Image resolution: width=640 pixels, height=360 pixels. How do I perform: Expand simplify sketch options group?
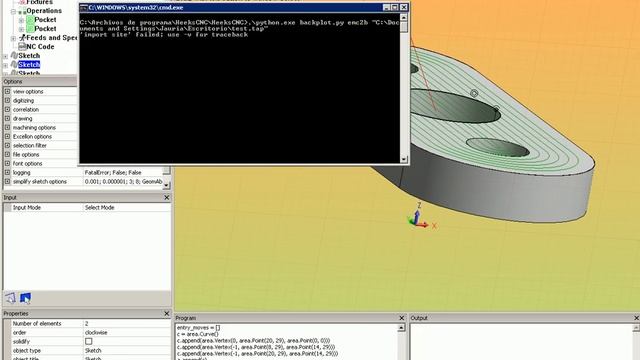pyautogui.click(x=7, y=181)
